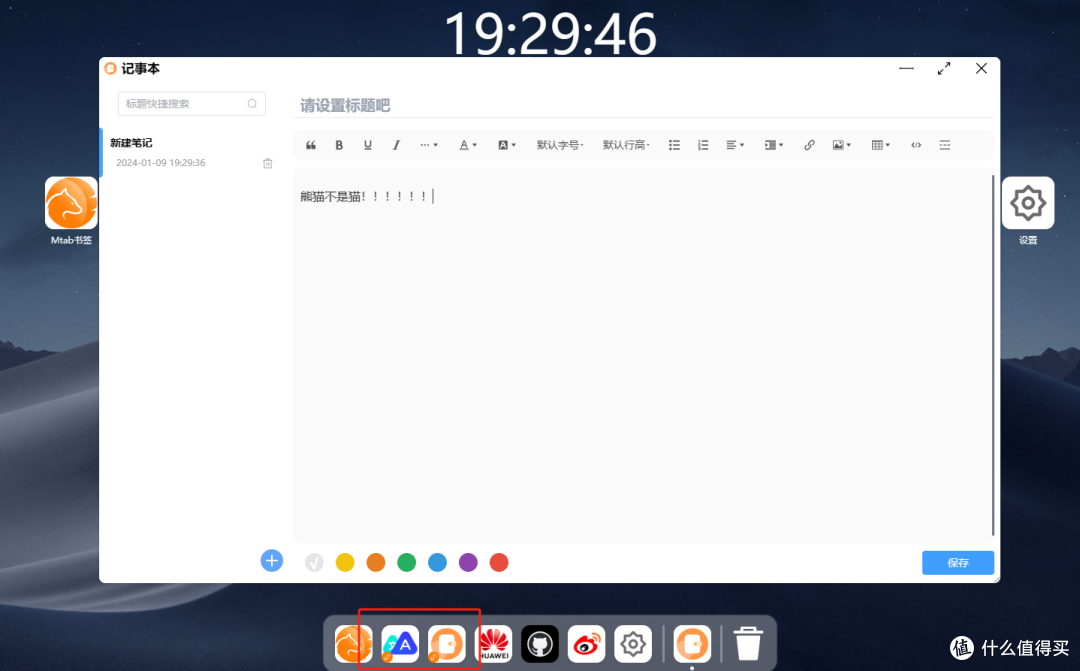Screen dimensions: 1080x671
Task: Insert a numbered list
Action: [703, 145]
